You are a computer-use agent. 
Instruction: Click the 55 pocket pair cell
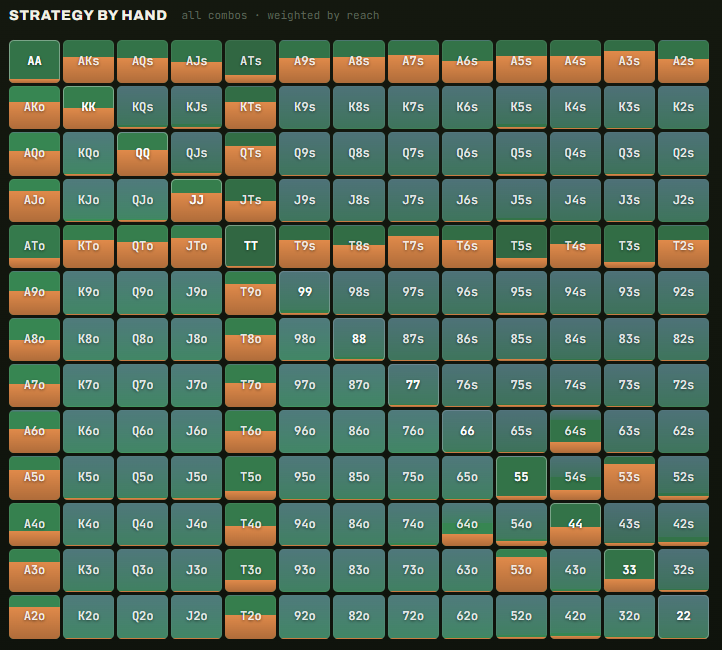521,477
